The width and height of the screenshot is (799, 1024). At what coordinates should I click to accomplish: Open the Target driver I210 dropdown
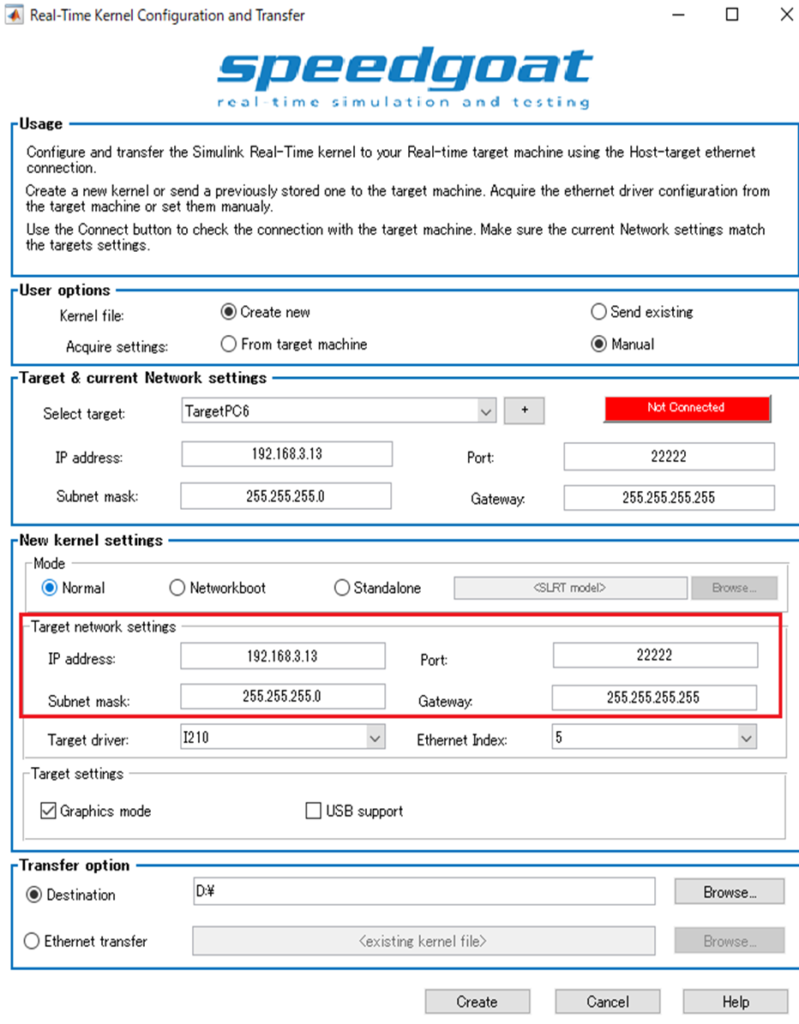(282, 738)
